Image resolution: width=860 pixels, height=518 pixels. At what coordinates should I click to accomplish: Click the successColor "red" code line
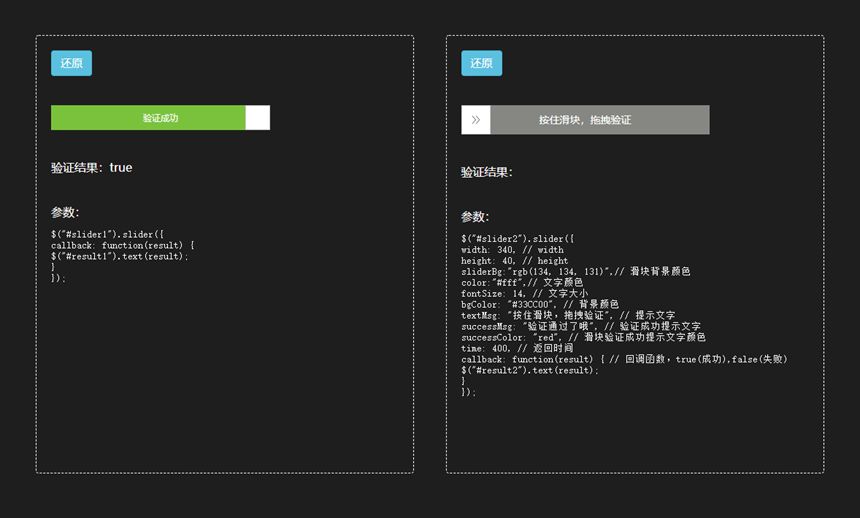point(583,337)
